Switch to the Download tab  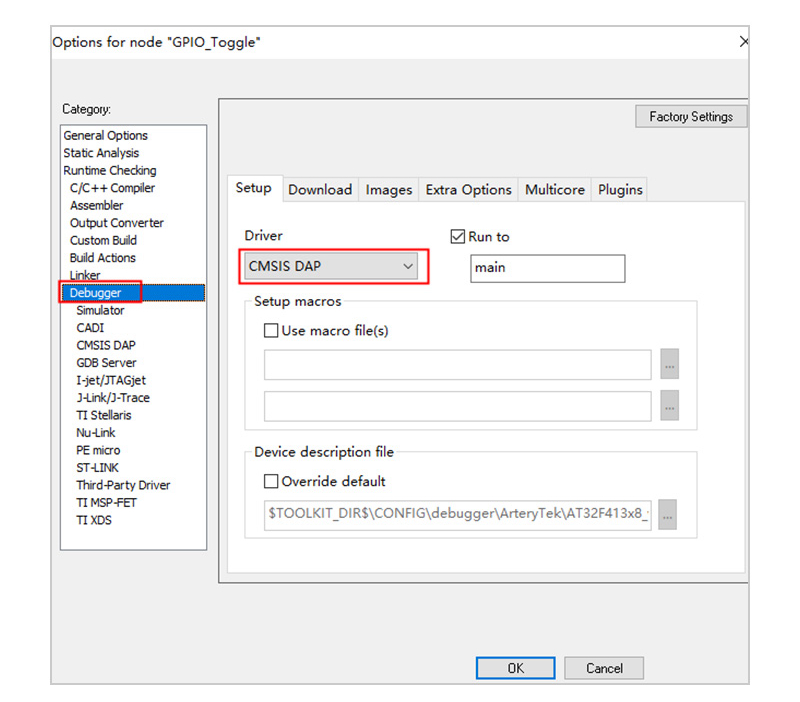pyautogui.click(x=320, y=189)
